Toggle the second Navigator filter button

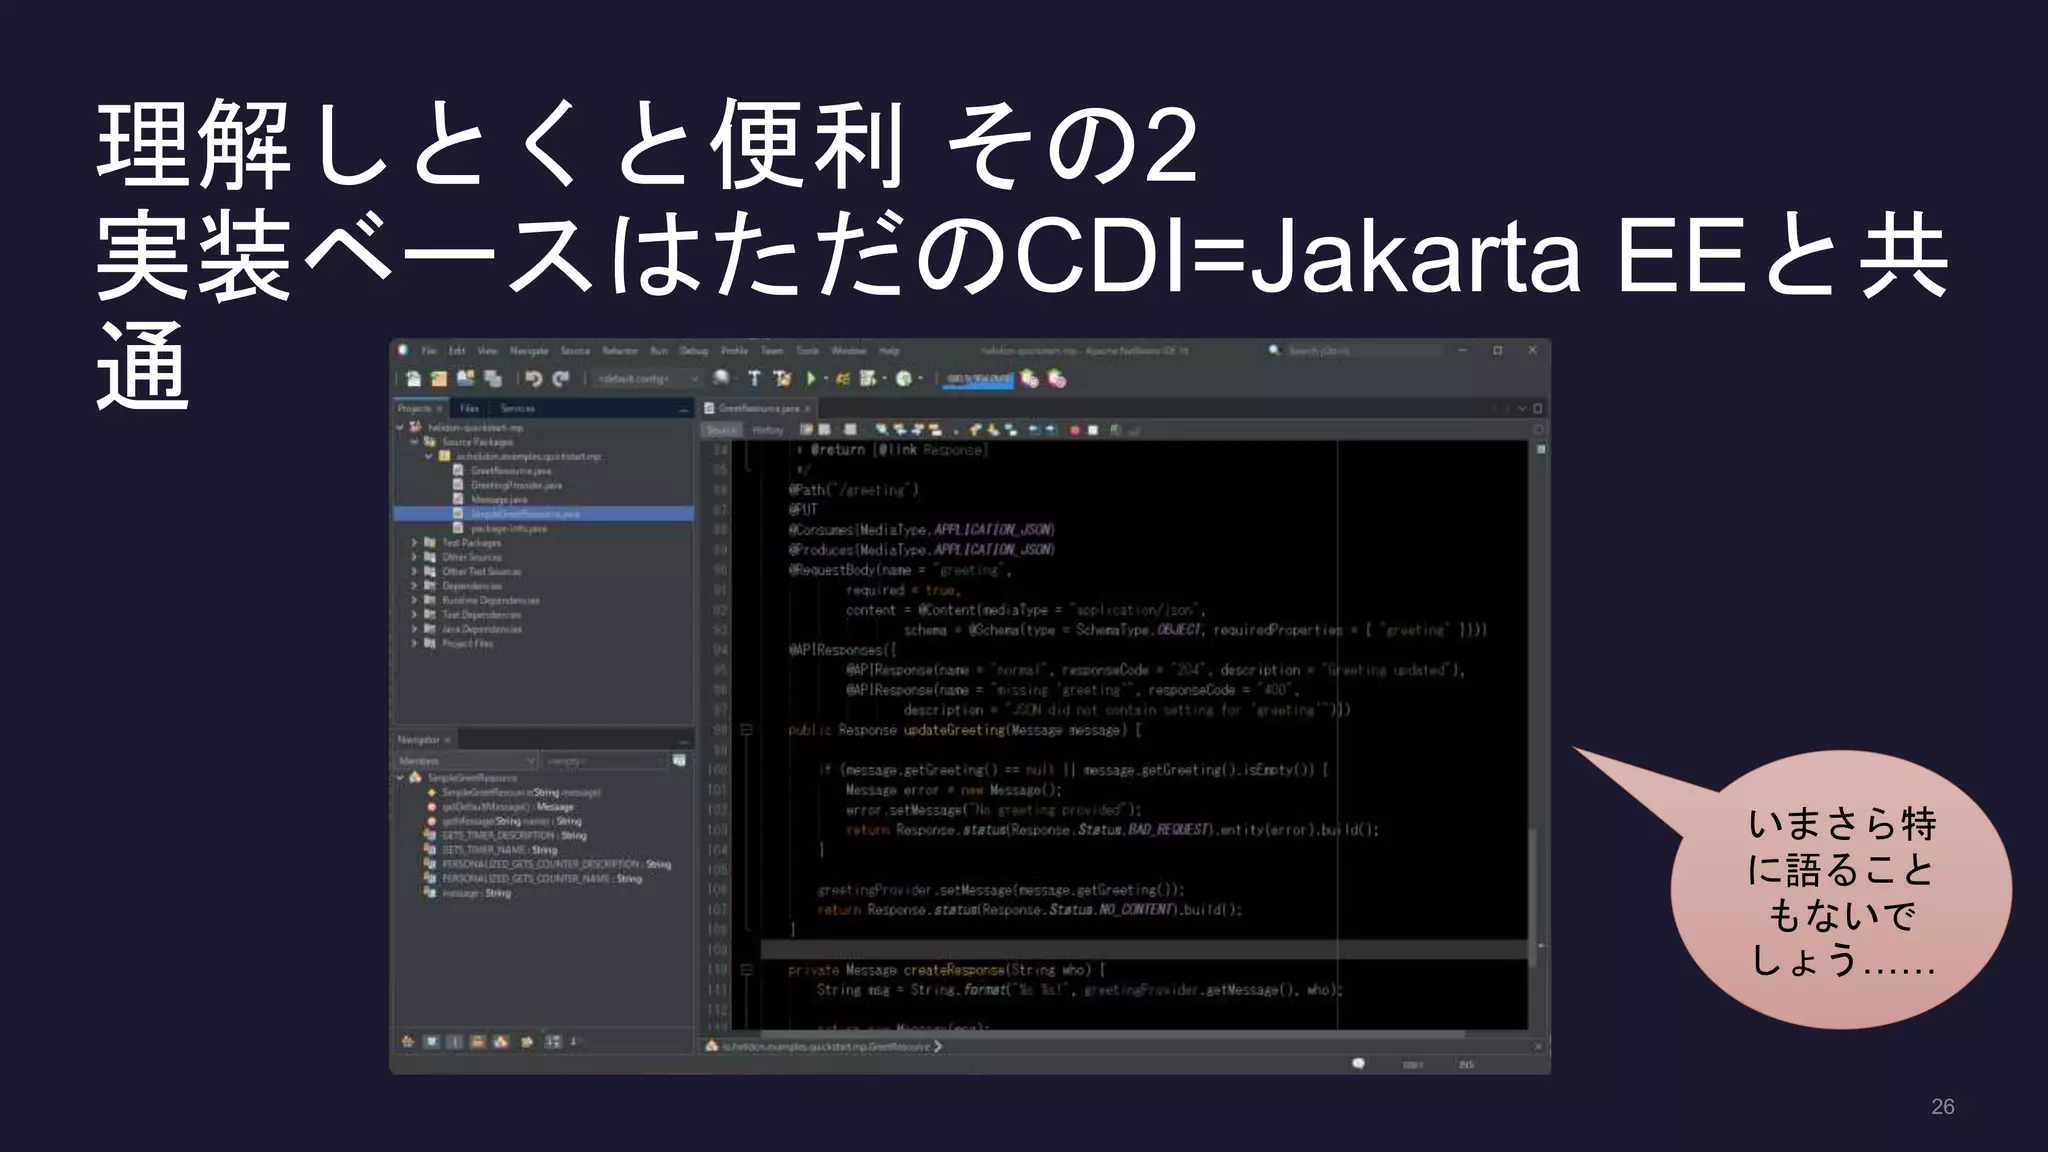[x=431, y=1042]
